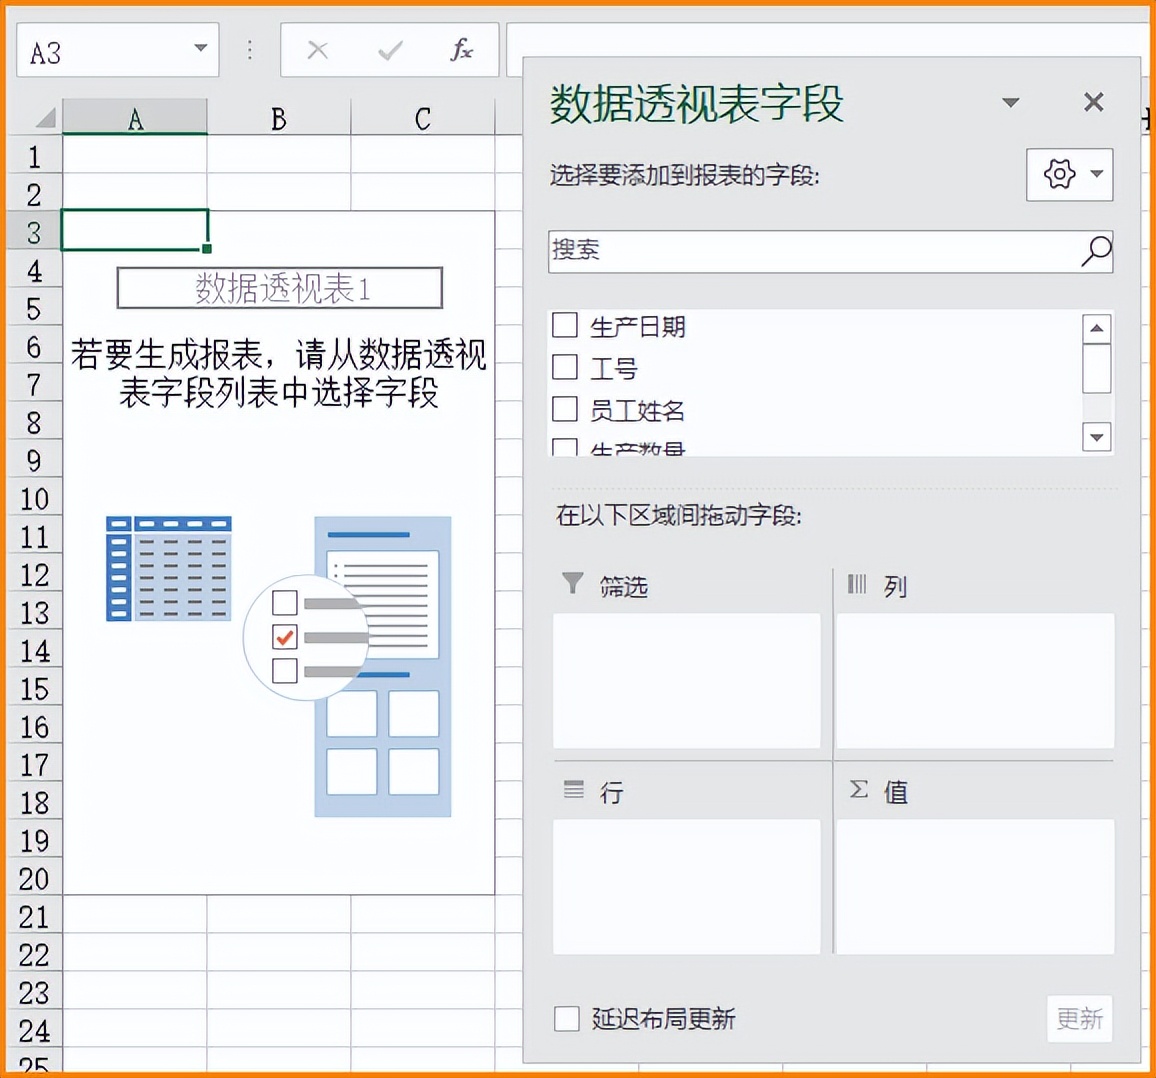Open the Name Box dropdown arrow

(199, 48)
